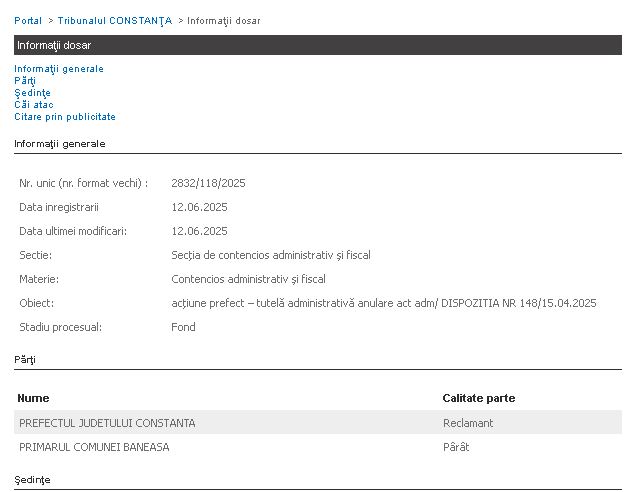Select the Informații dosar breadcrumb text
The image size is (643, 492).
223,21
